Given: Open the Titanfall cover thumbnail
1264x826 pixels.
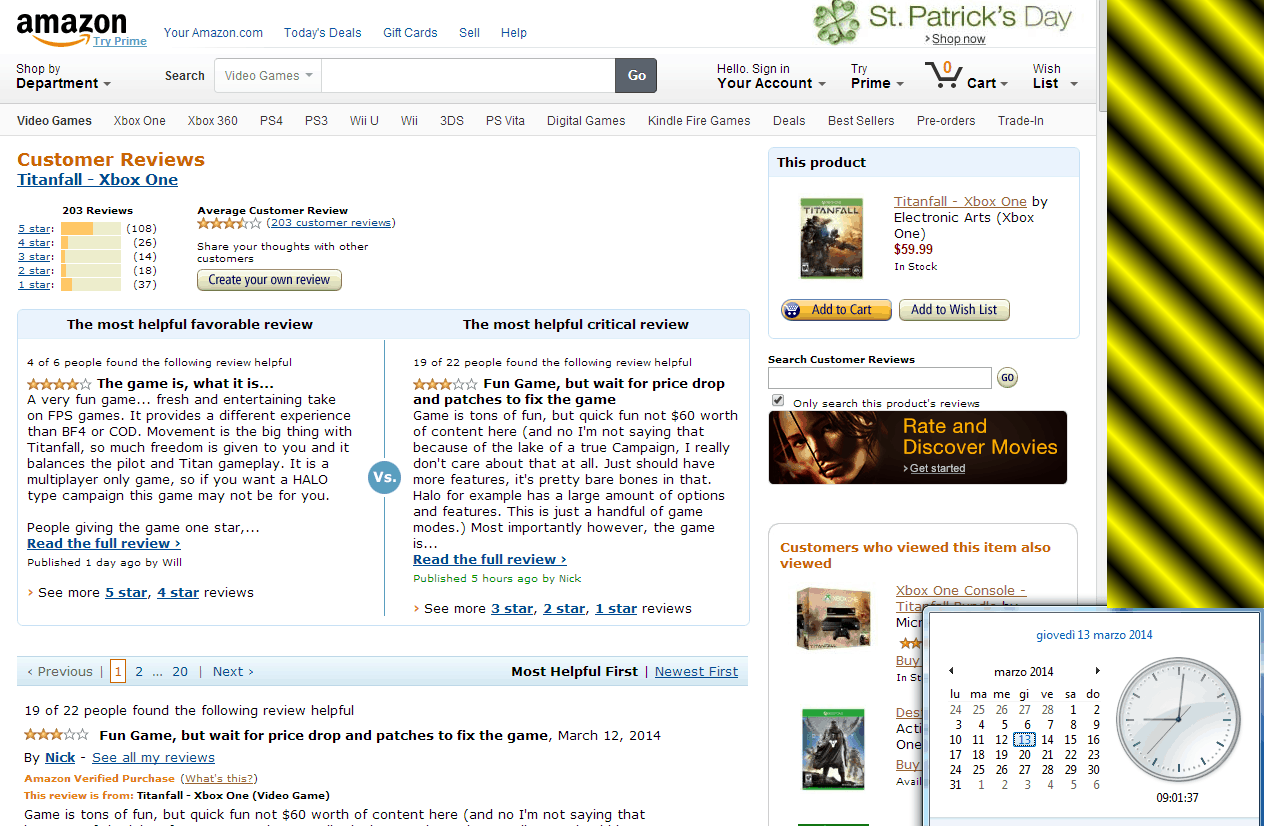Looking at the screenshot, I should point(831,238).
